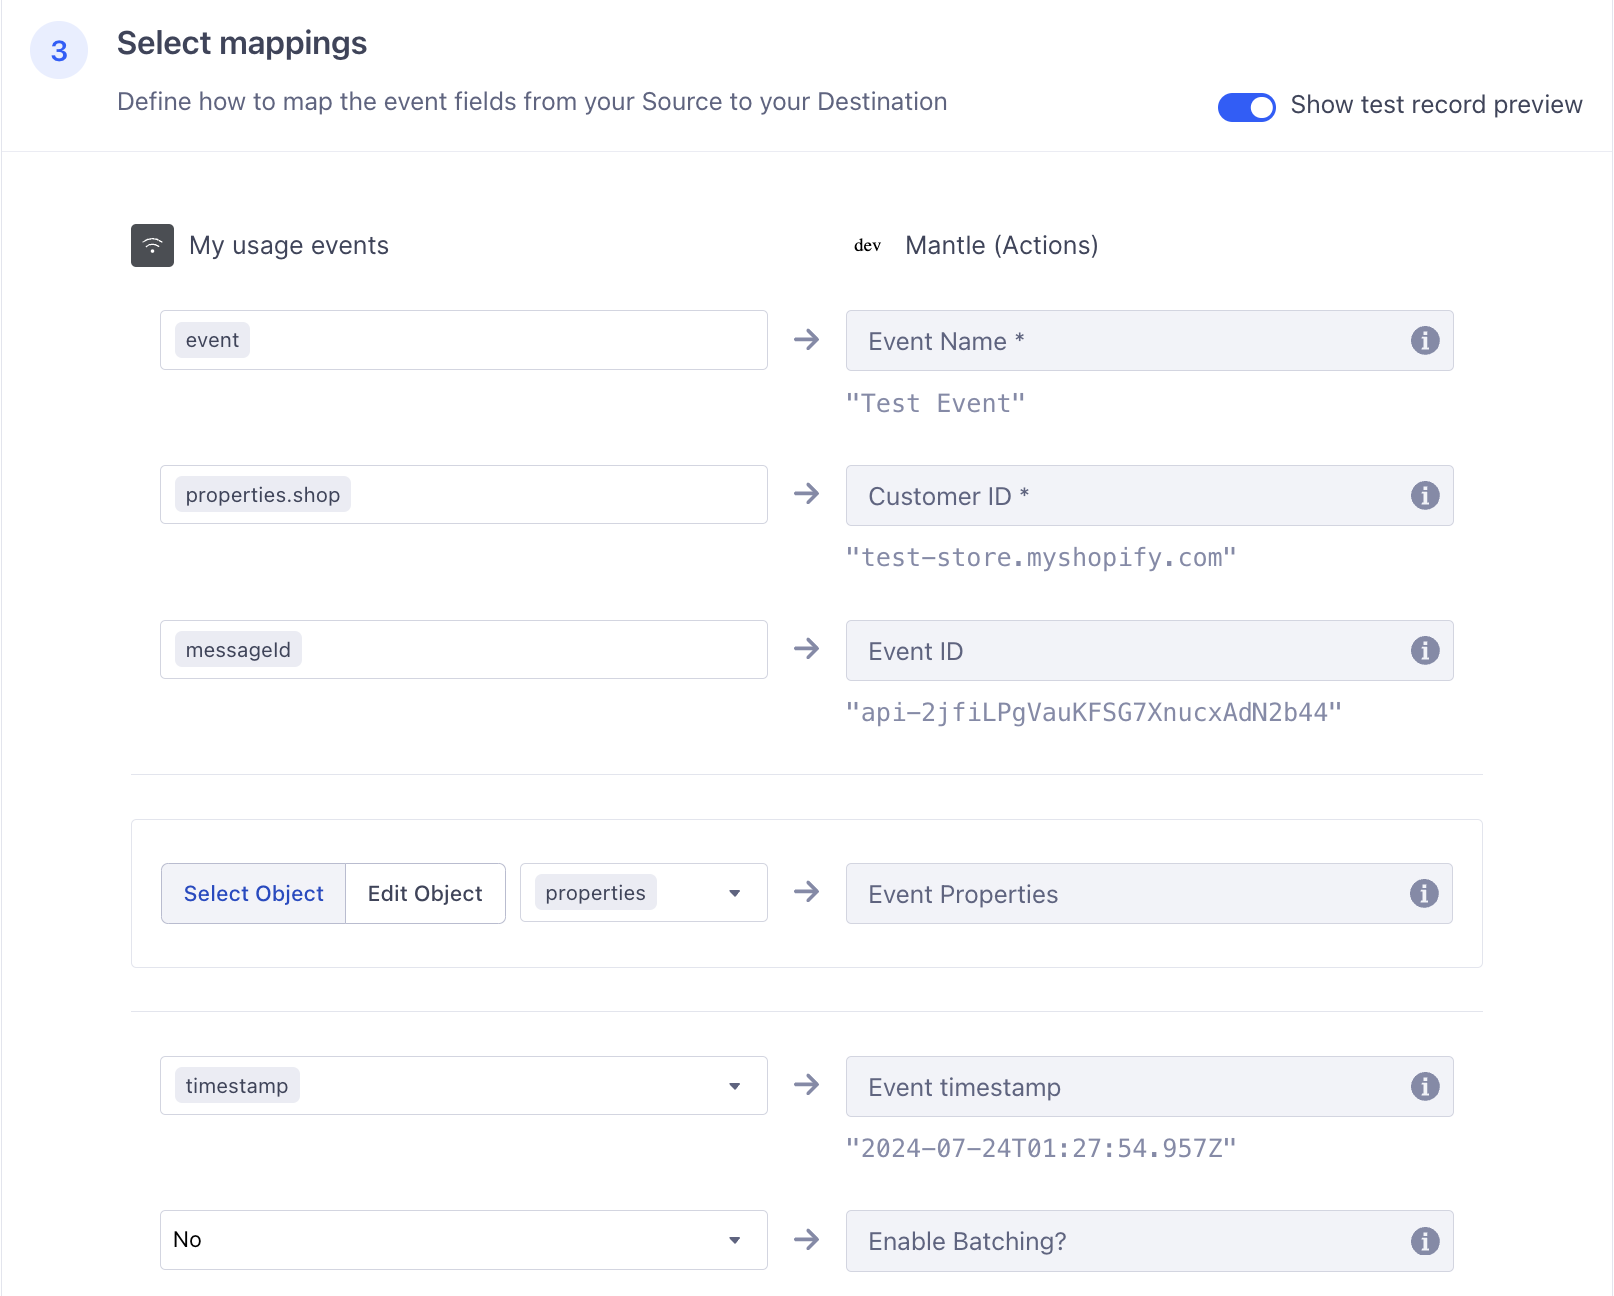
Task: Click the info icon beside Event timestamp
Action: (x=1424, y=1087)
